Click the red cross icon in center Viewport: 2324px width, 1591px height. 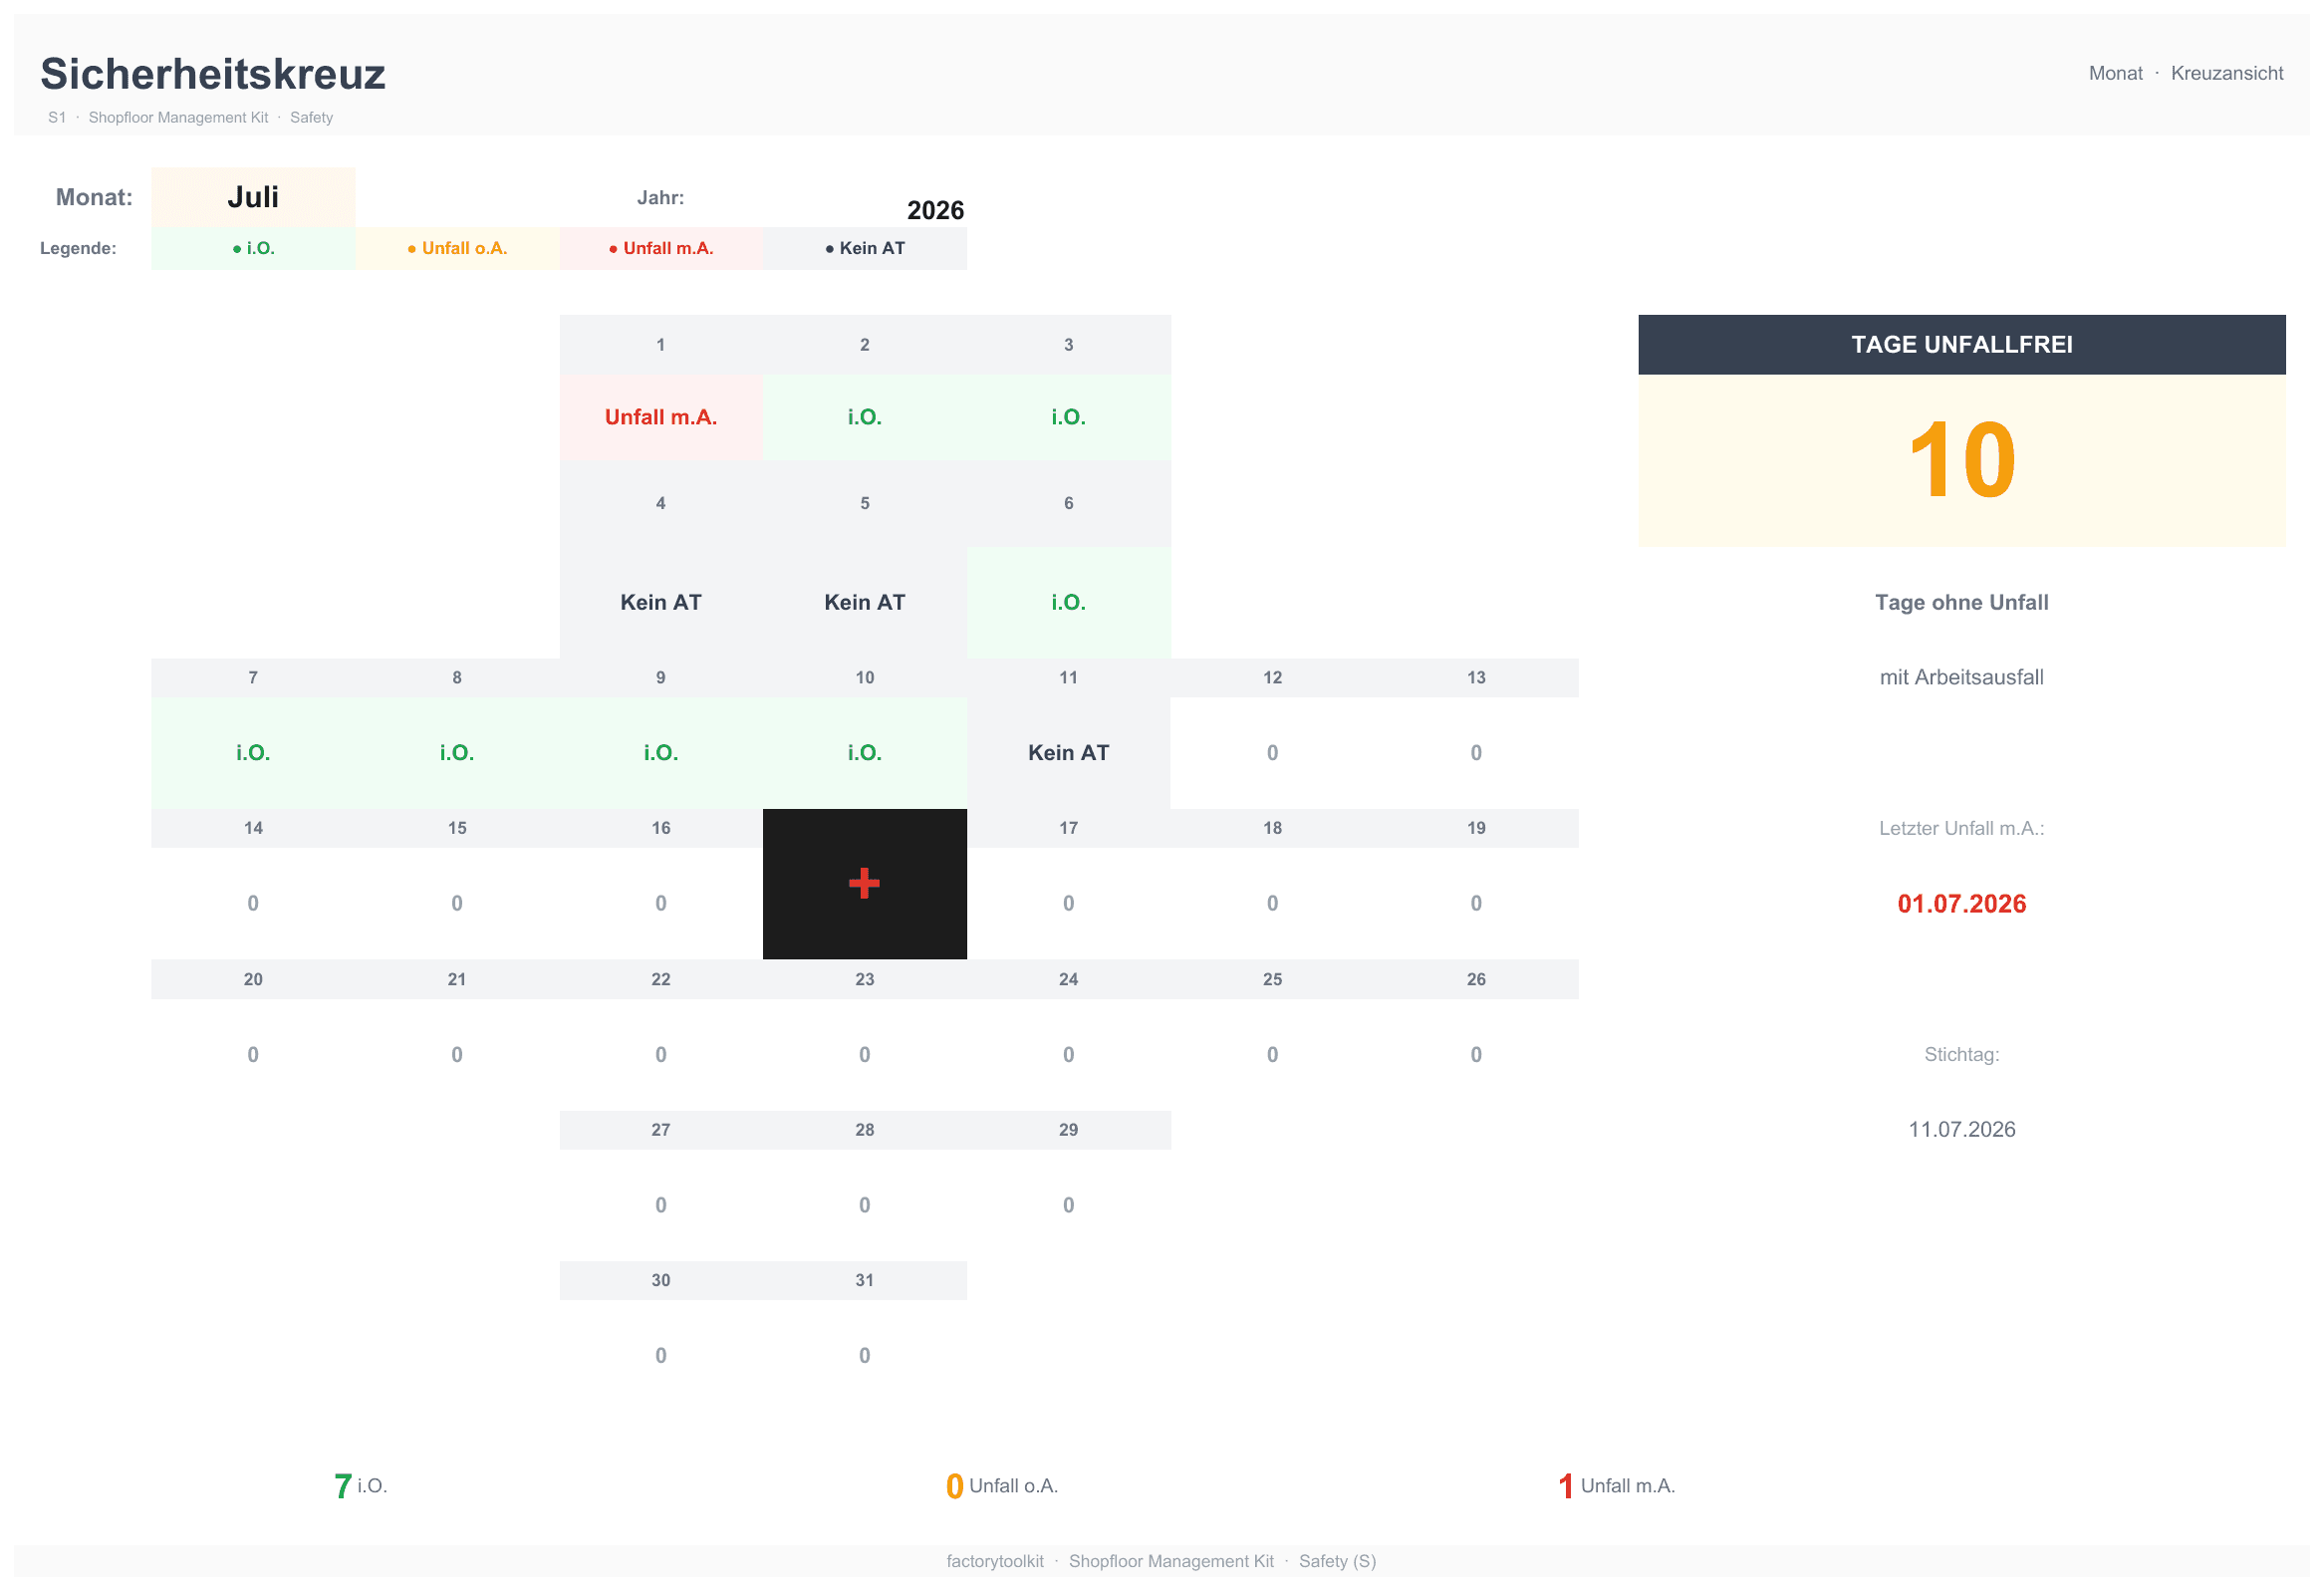(x=864, y=883)
